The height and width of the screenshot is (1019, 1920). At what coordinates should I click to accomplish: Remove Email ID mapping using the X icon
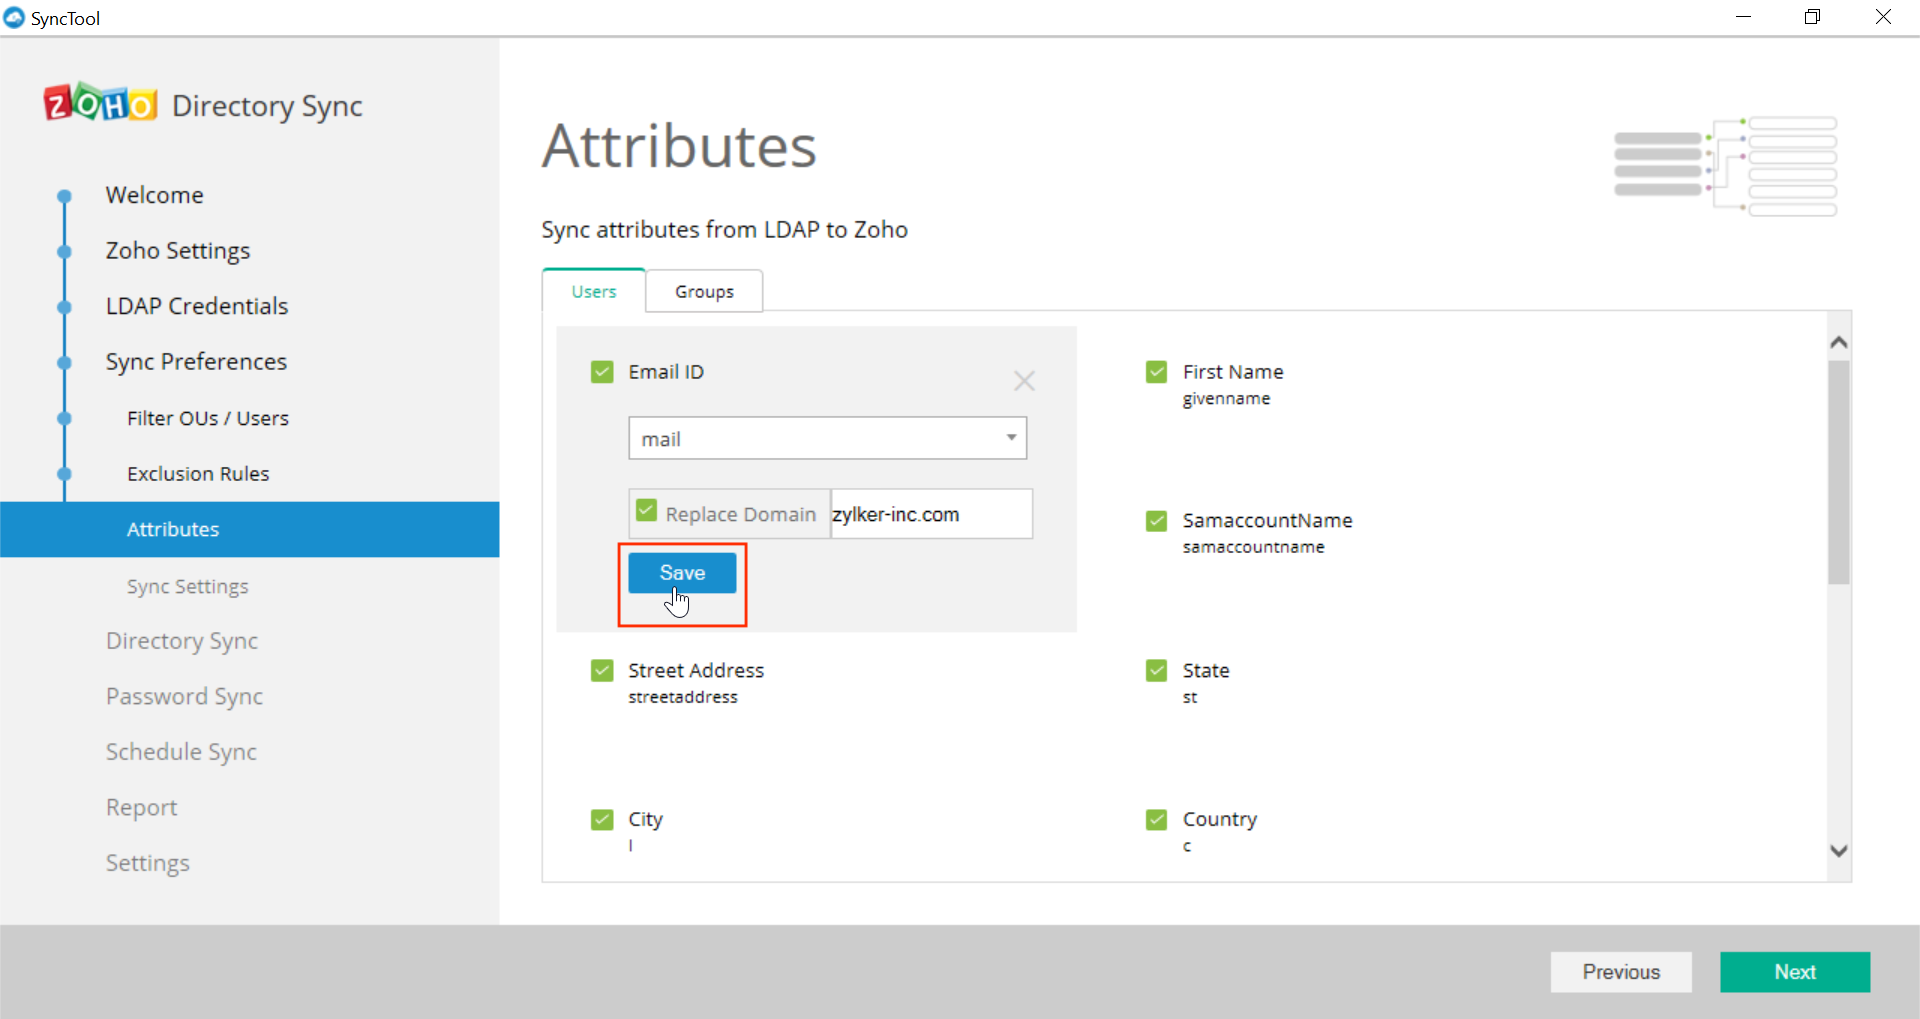1025,381
